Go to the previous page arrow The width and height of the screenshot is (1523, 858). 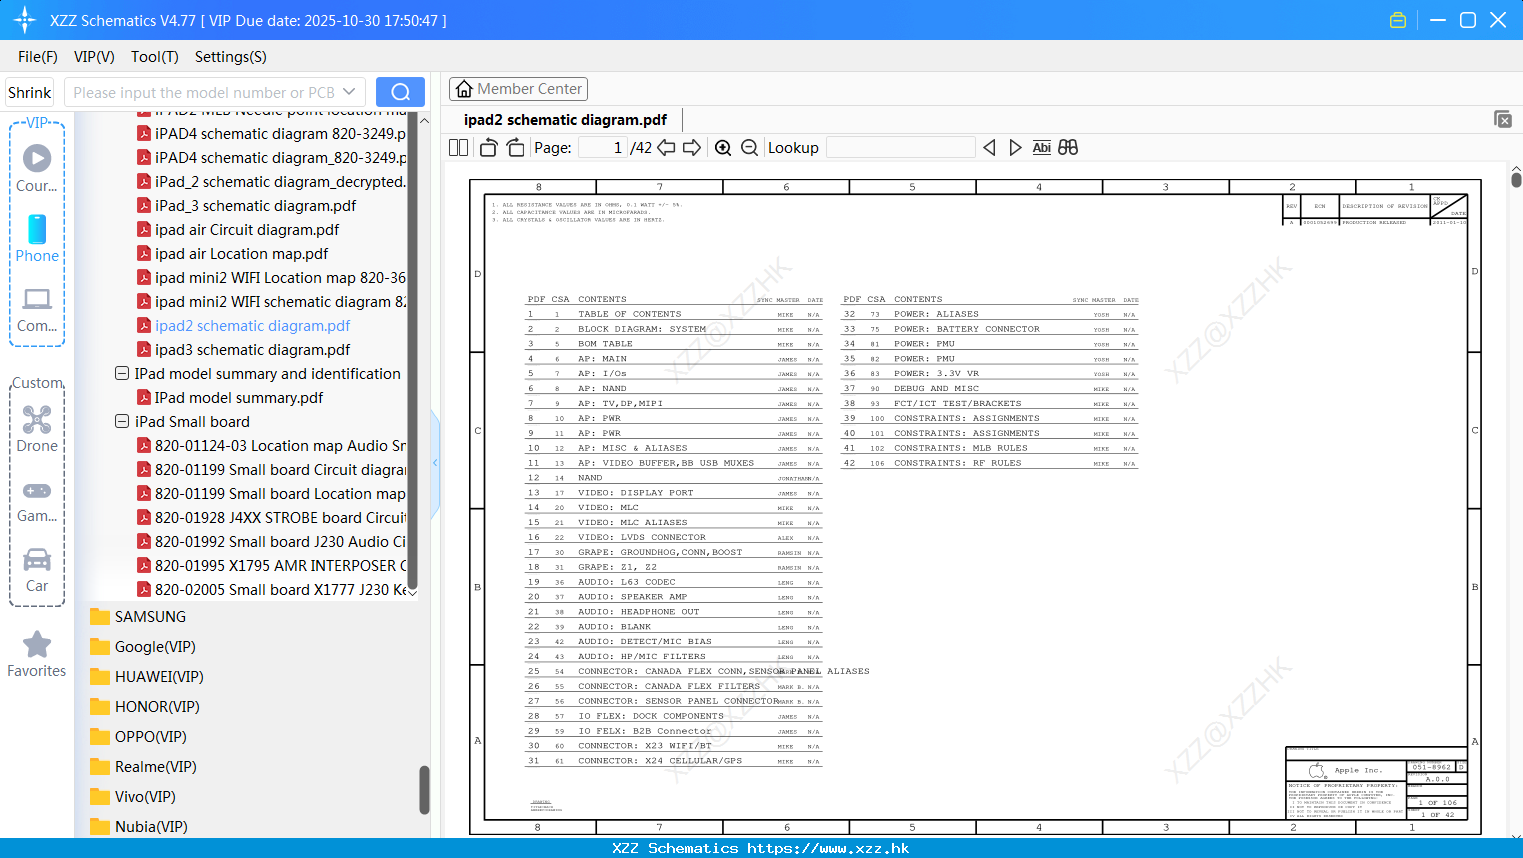[x=666, y=147]
